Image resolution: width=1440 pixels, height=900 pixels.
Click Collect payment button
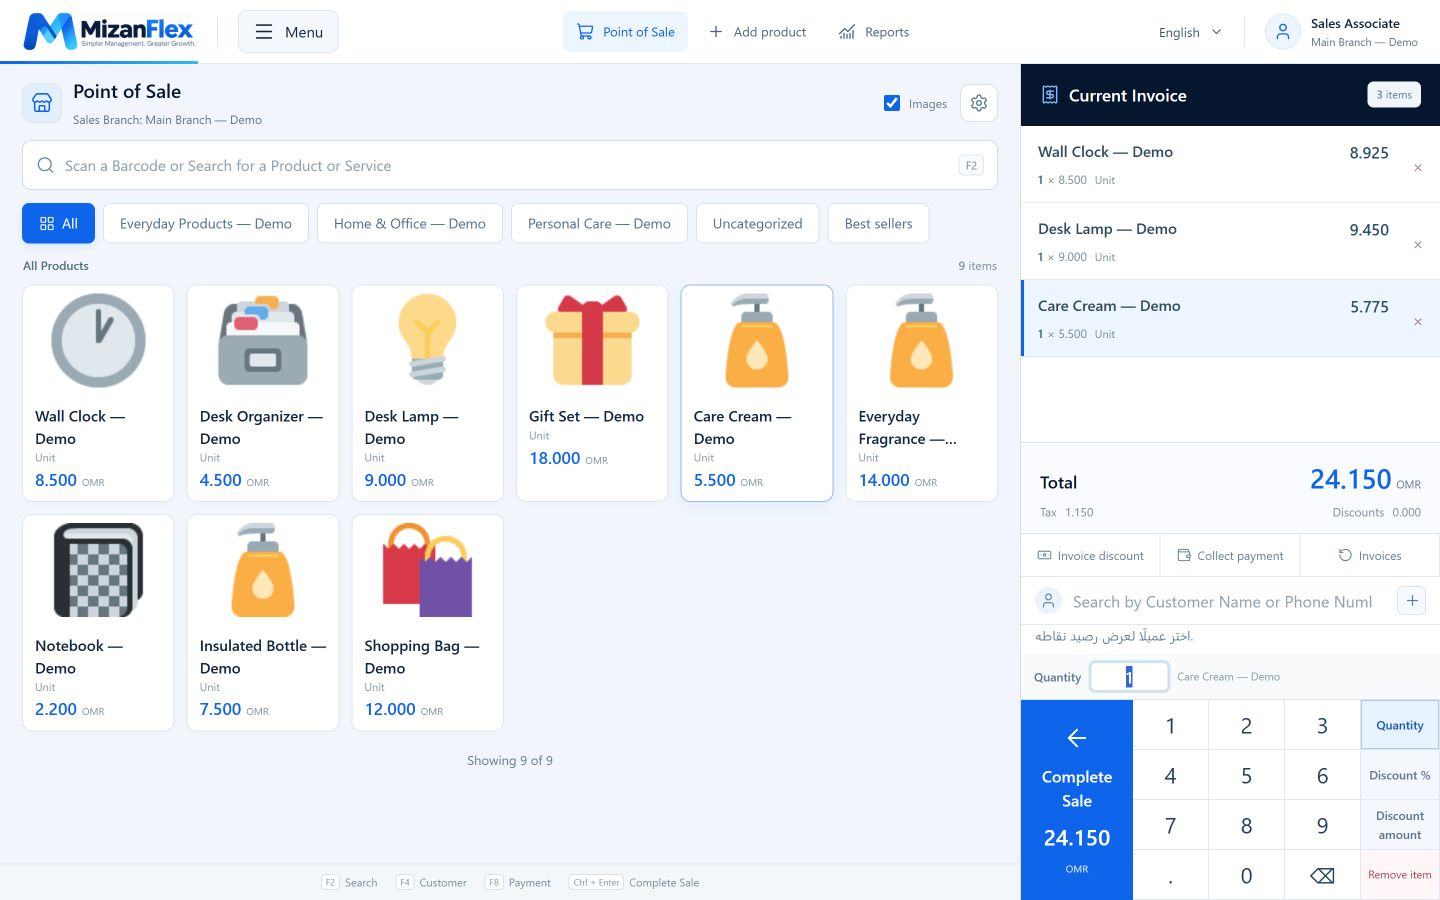point(1230,555)
